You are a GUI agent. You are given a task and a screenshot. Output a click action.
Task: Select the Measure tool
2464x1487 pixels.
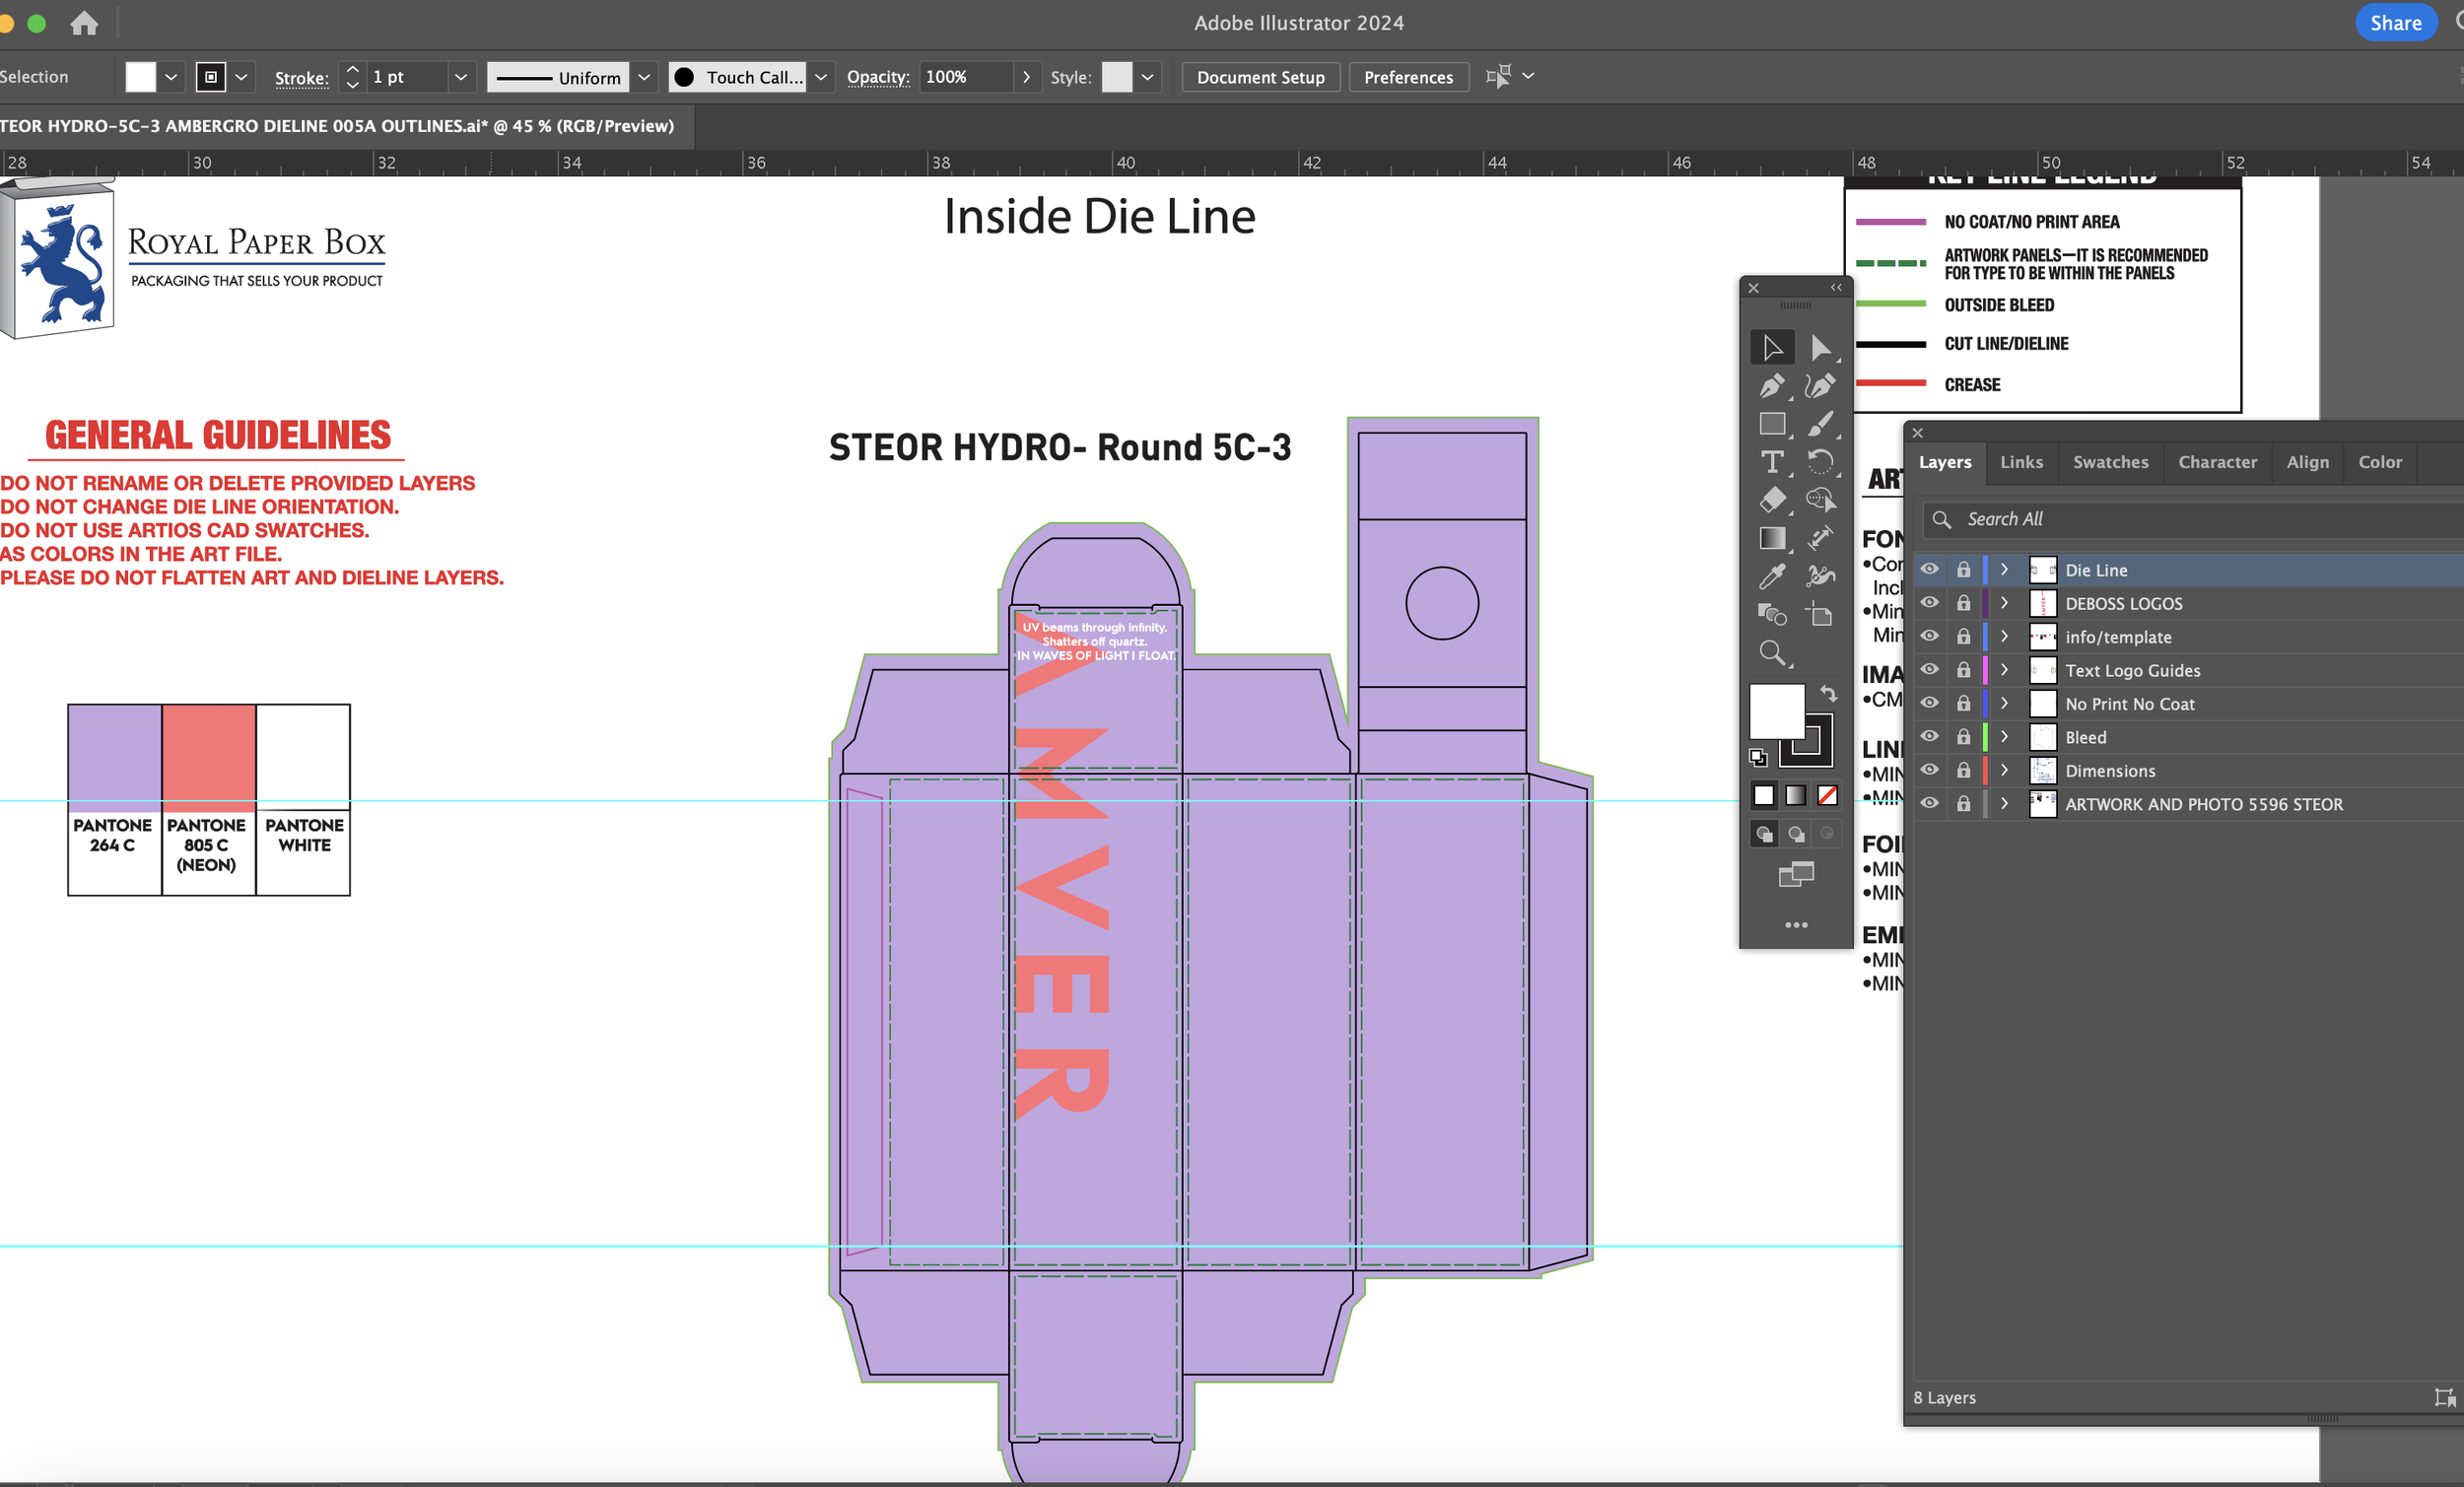click(x=1820, y=538)
